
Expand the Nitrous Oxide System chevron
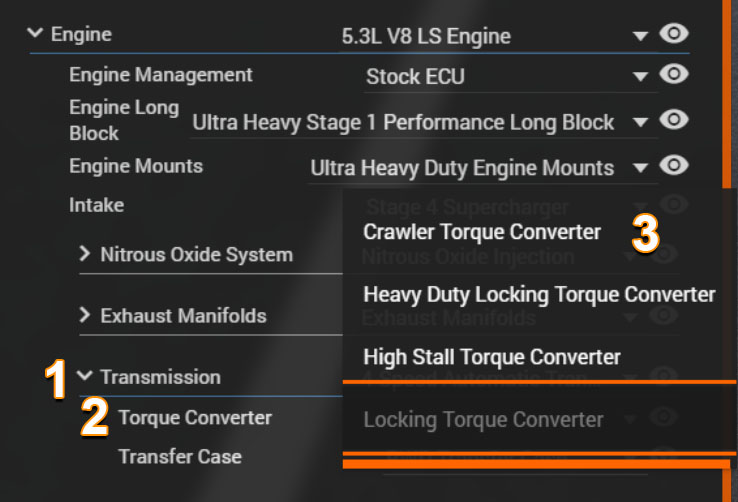(85, 254)
